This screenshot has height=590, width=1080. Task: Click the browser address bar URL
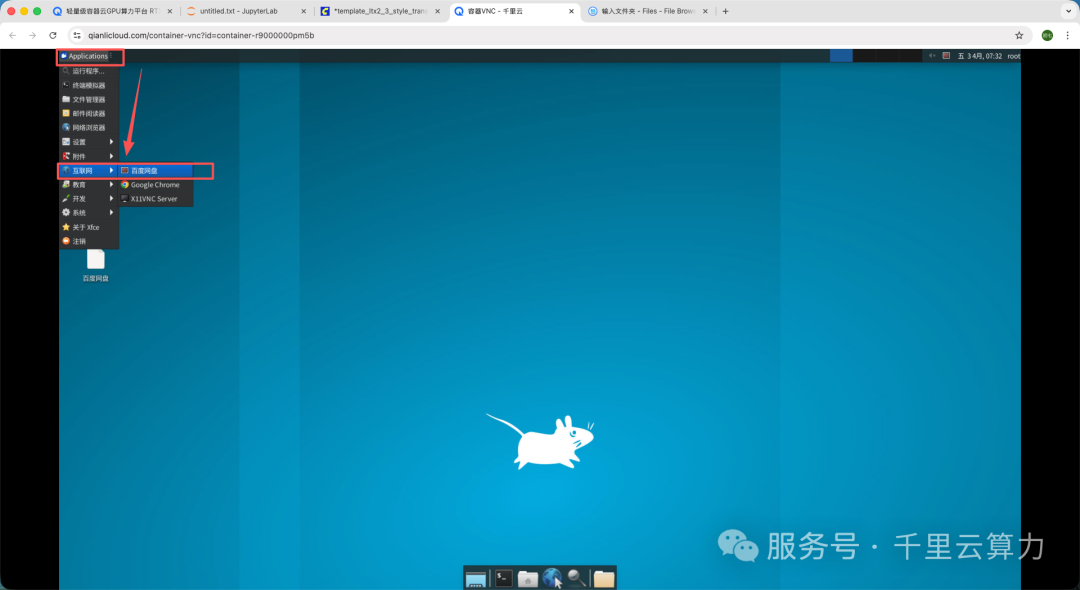201,35
